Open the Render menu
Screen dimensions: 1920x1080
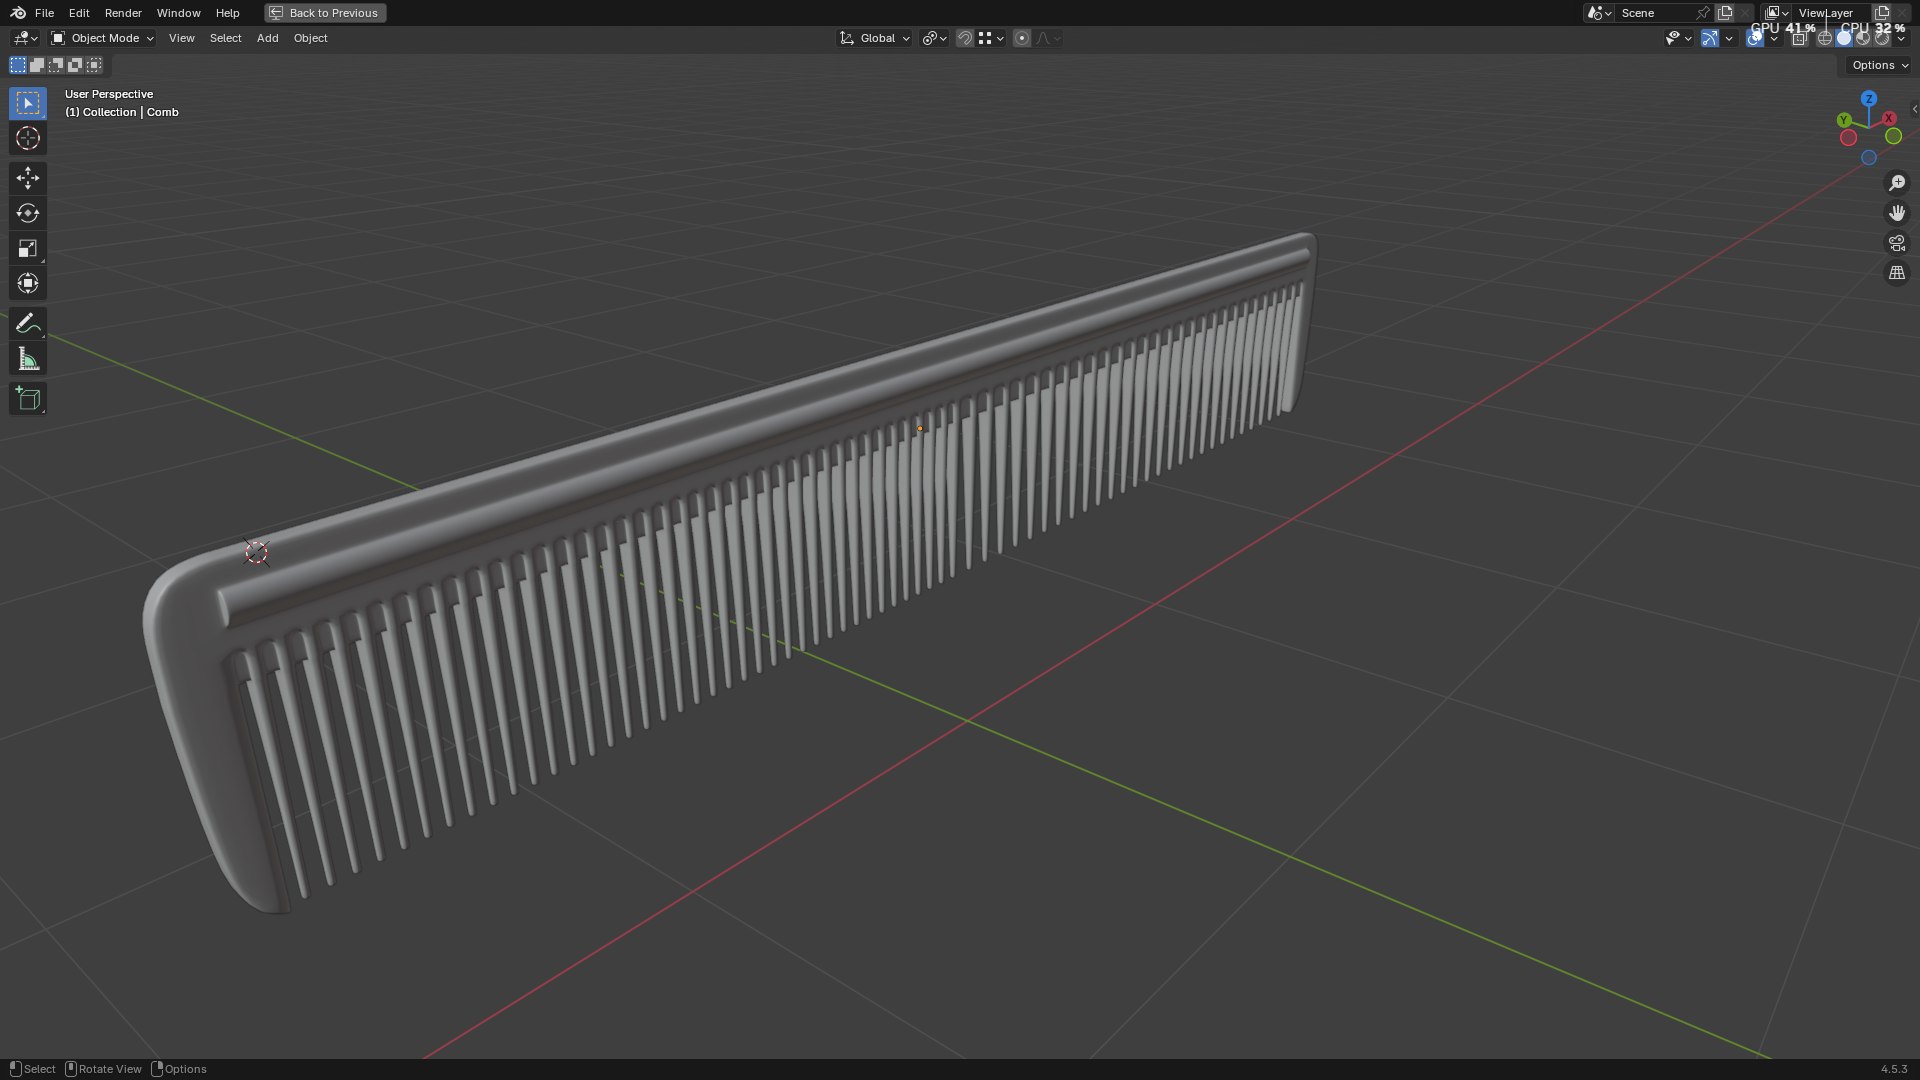123,13
